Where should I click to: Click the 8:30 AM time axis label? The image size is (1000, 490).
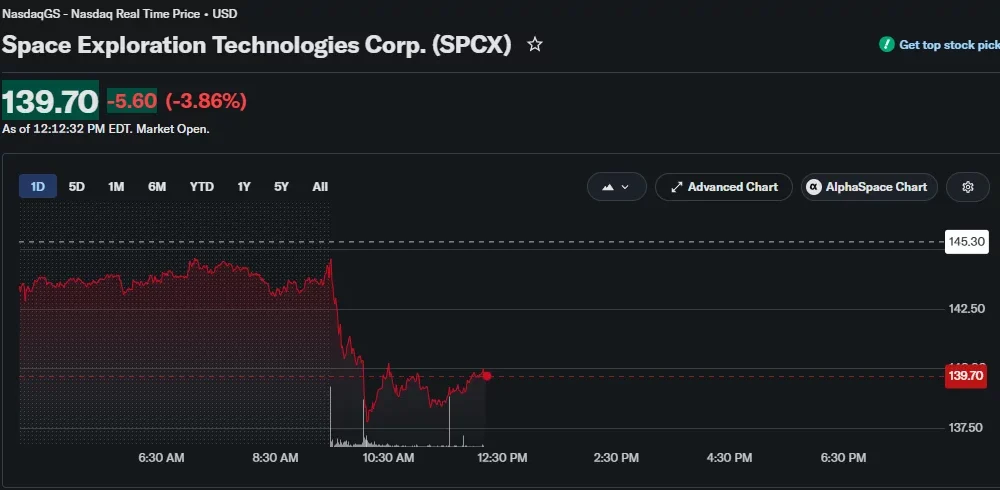click(275, 457)
